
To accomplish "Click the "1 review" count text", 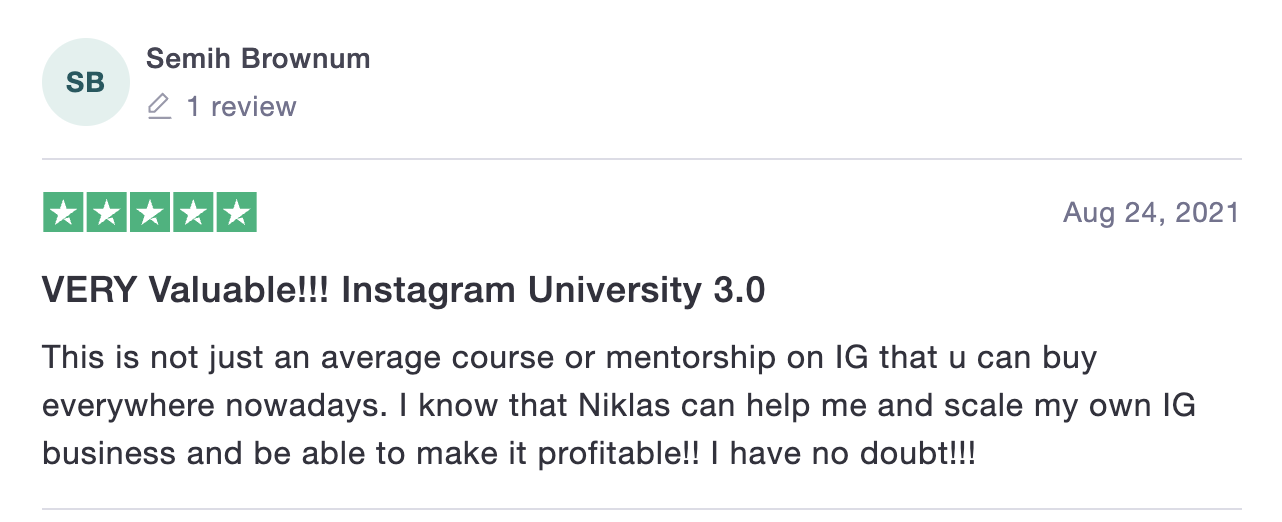I will [x=241, y=106].
